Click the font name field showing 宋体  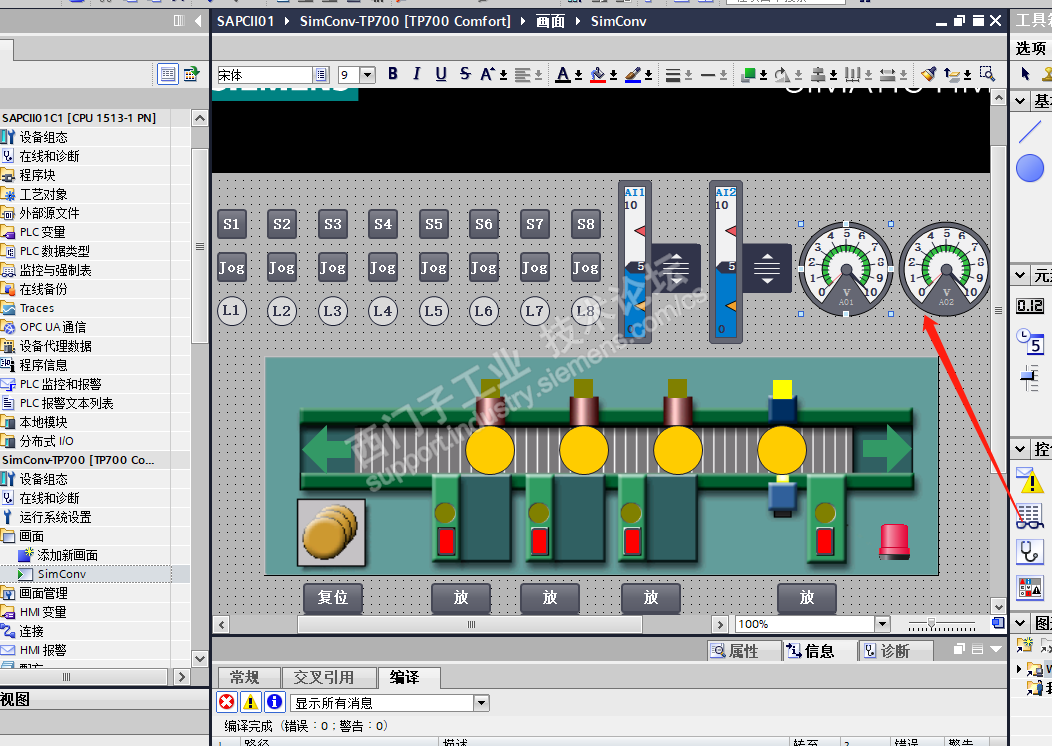pyautogui.click(x=265, y=74)
